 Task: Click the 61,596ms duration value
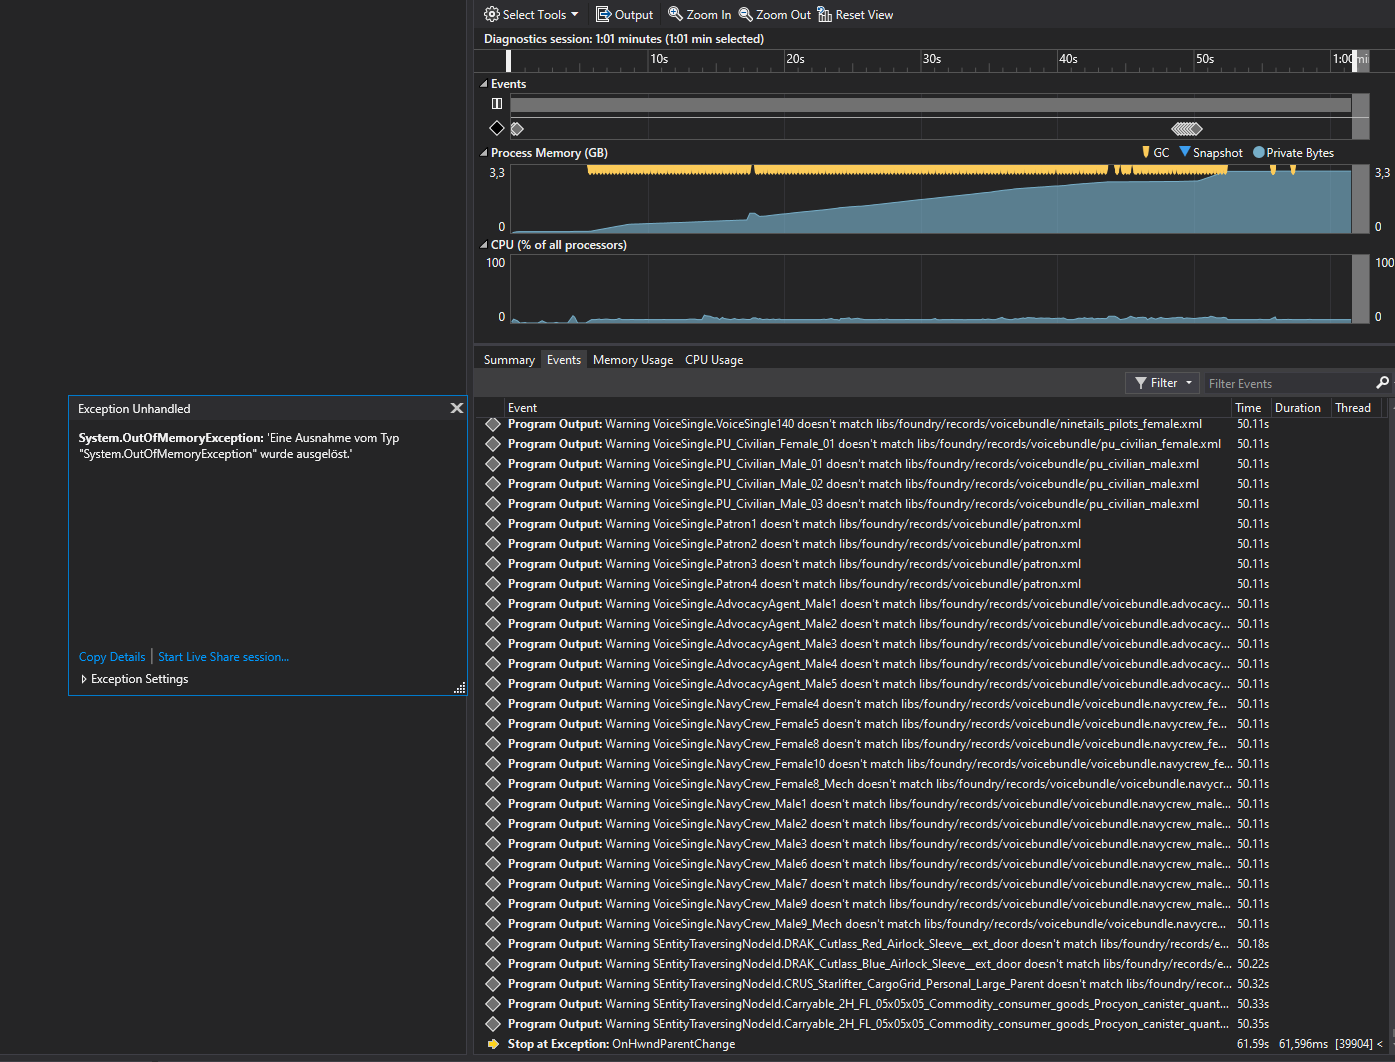[1303, 1044]
